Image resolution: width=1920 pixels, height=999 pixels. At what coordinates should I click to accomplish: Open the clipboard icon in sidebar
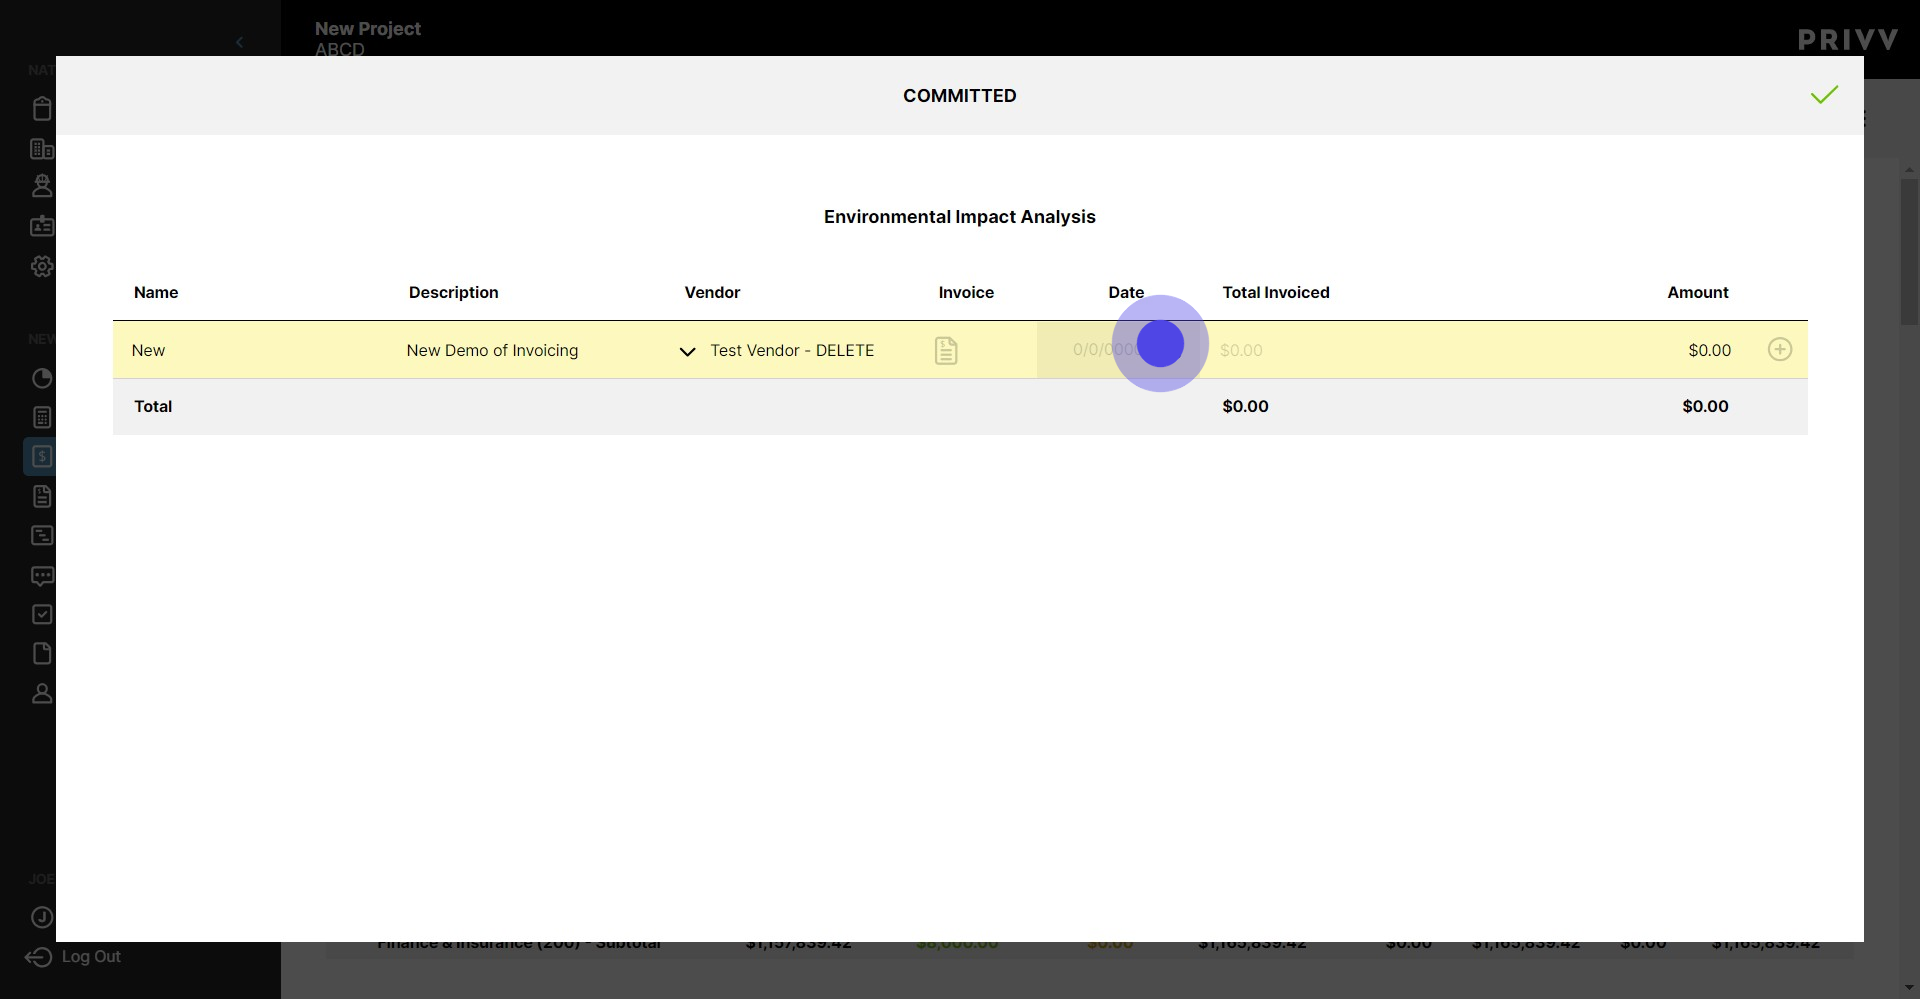tap(42, 108)
